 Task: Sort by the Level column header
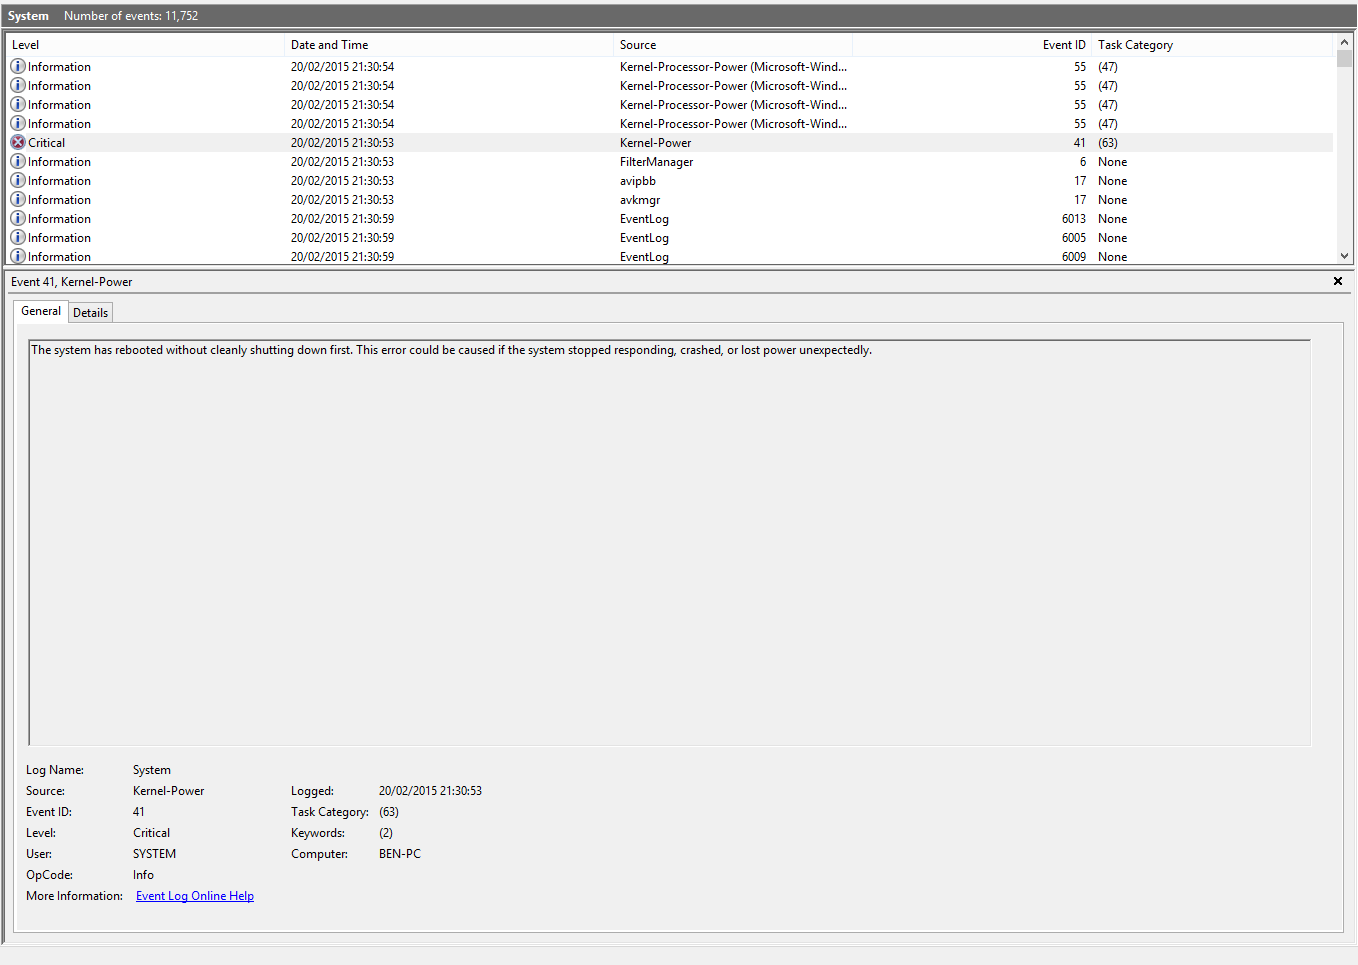[146, 45]
